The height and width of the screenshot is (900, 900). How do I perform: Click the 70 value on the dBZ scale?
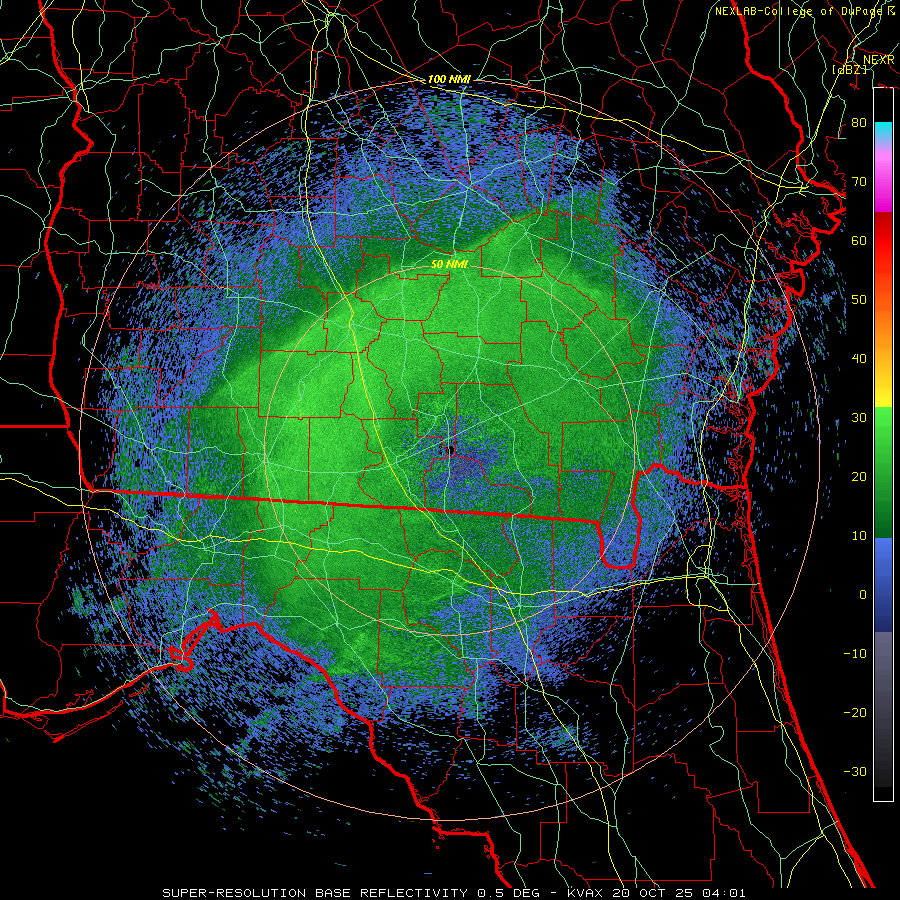859,181
